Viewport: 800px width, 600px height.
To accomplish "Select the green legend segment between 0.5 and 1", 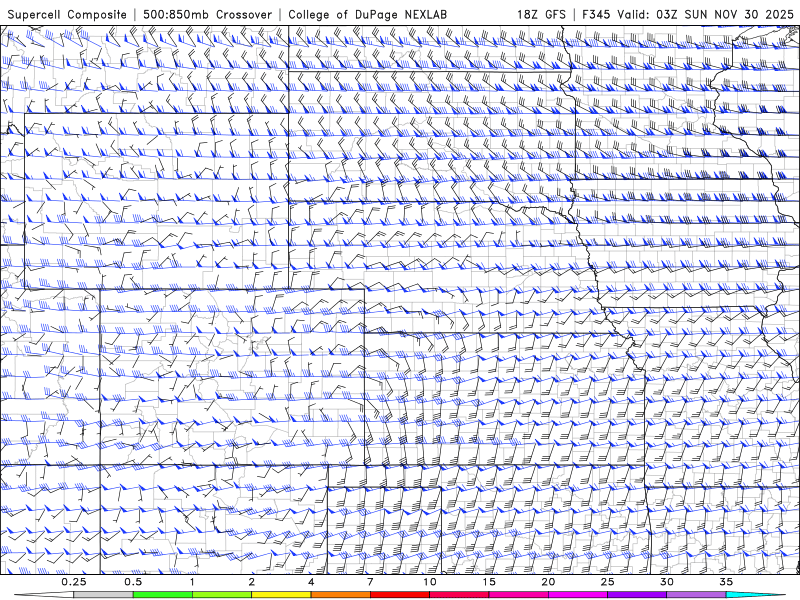I will tap(163, 595).
